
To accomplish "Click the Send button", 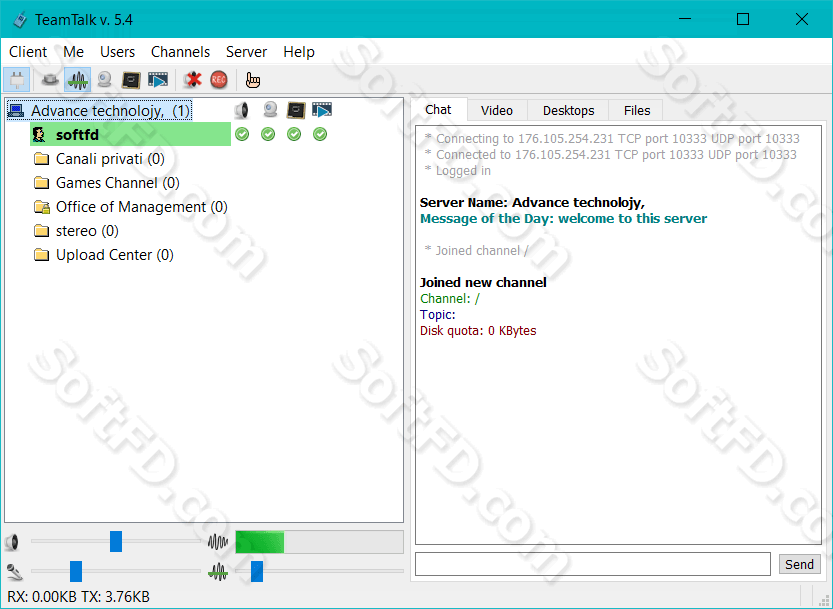I will [x=800, y=564].
